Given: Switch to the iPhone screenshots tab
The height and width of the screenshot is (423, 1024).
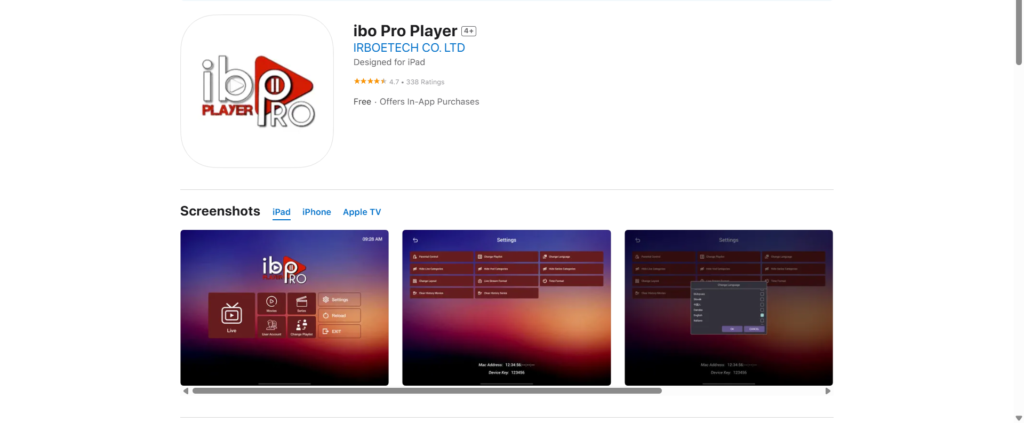Looking at the screenshot, I should click(317, 212).
